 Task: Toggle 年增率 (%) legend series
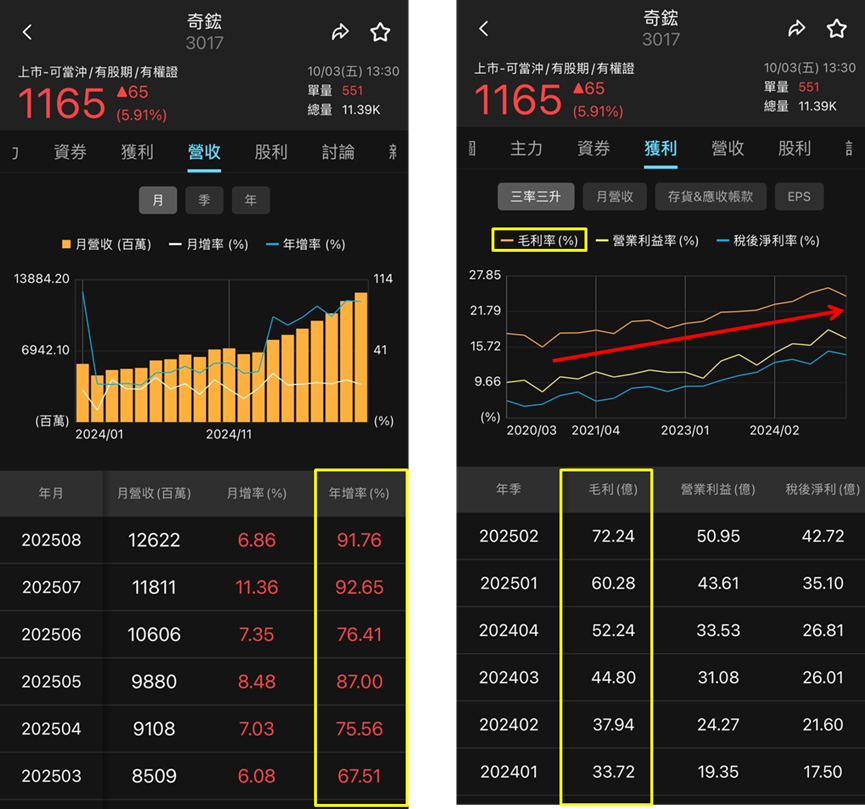[306, 244]
